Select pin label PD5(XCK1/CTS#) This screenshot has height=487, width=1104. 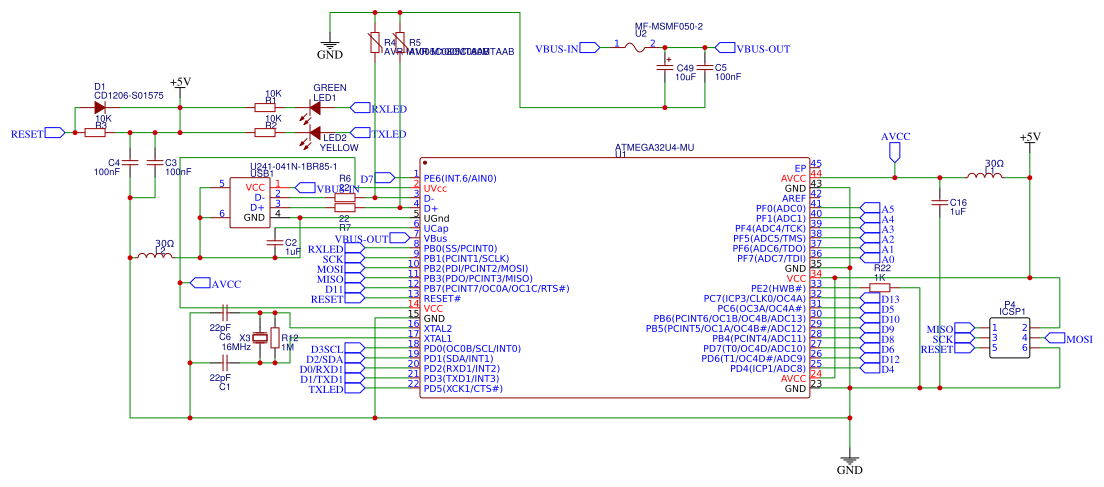[463, 388]
